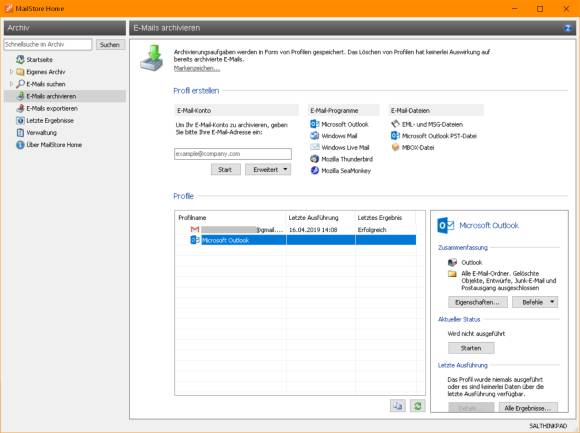
Task: Click the Suchen button
Action: point(110,44)
